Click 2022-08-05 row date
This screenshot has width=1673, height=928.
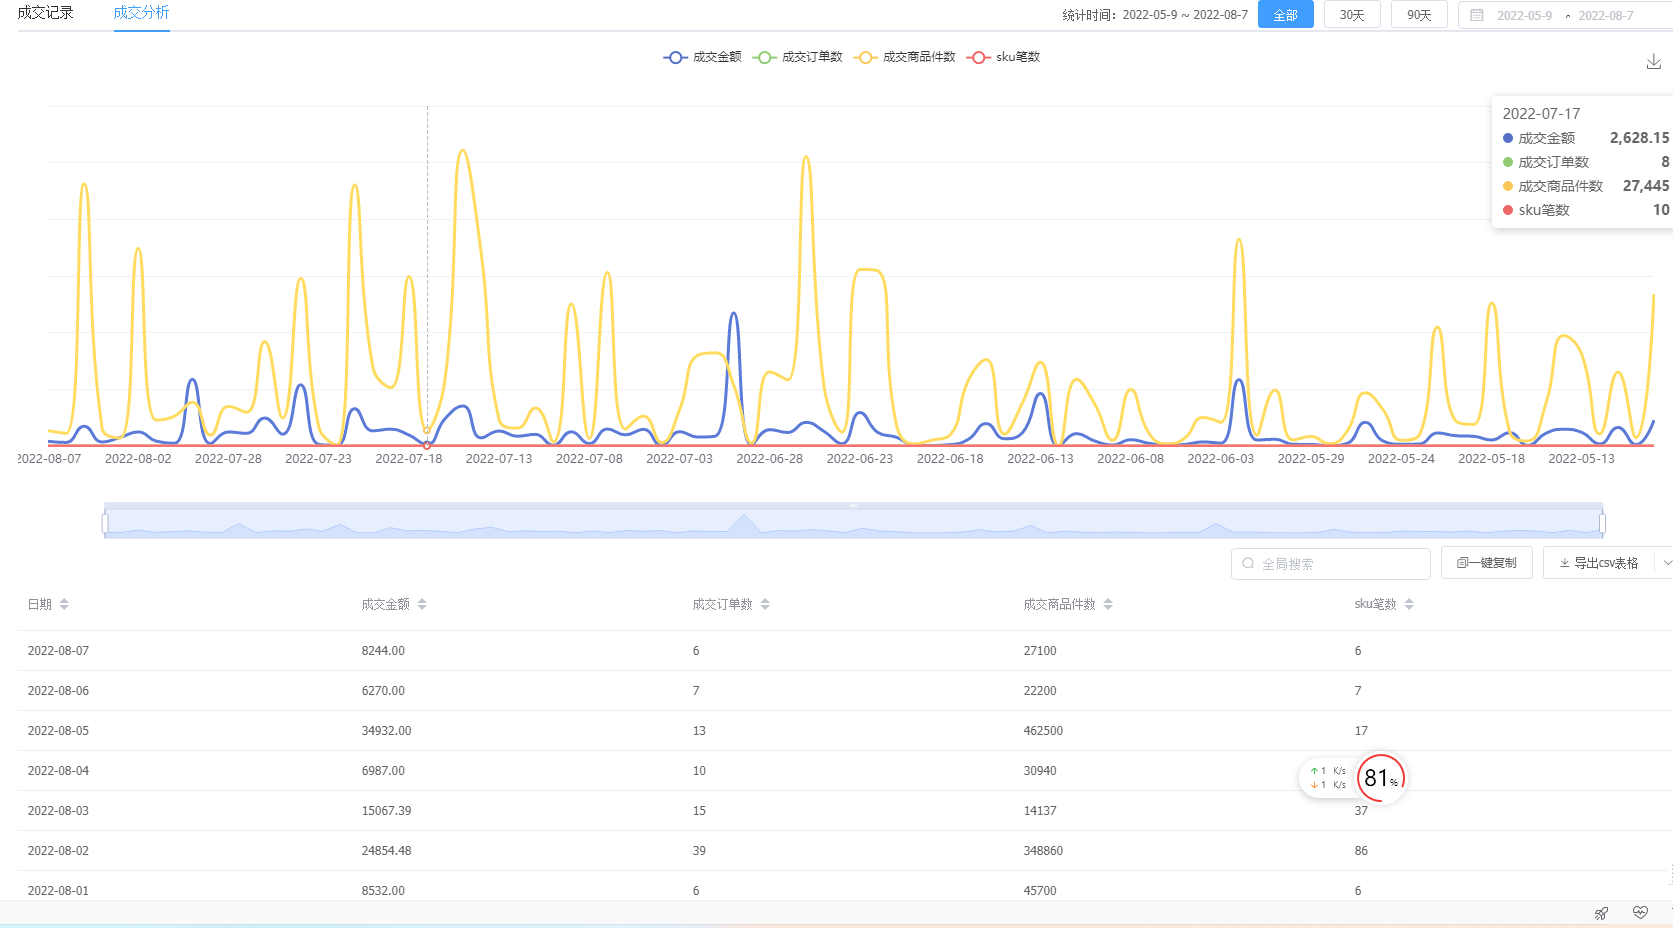coord(58,731)
